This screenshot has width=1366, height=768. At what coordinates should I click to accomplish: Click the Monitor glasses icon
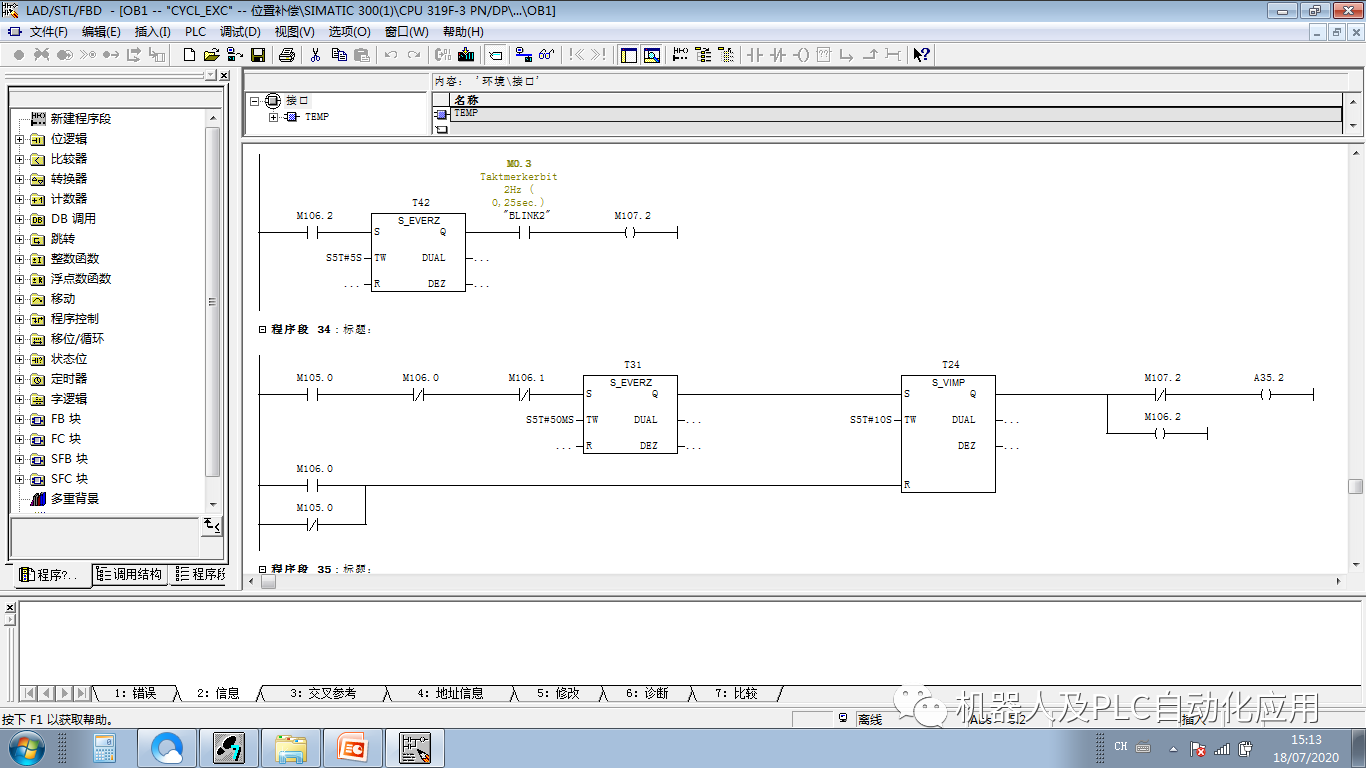coord(546,55)
